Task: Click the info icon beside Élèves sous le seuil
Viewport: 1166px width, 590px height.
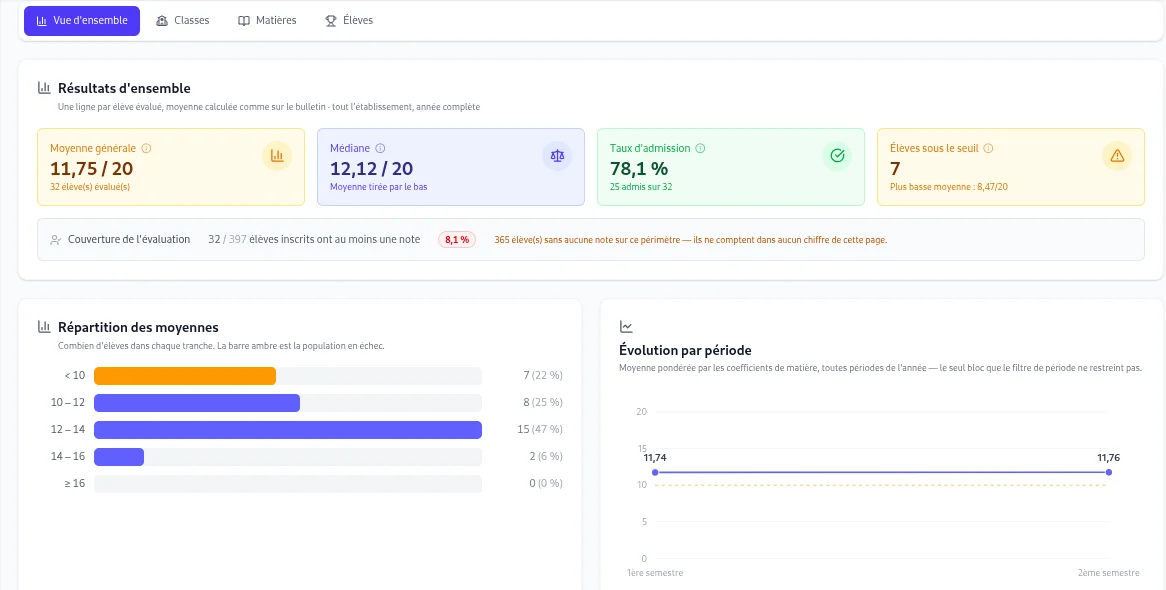Action: pos(988,148)
